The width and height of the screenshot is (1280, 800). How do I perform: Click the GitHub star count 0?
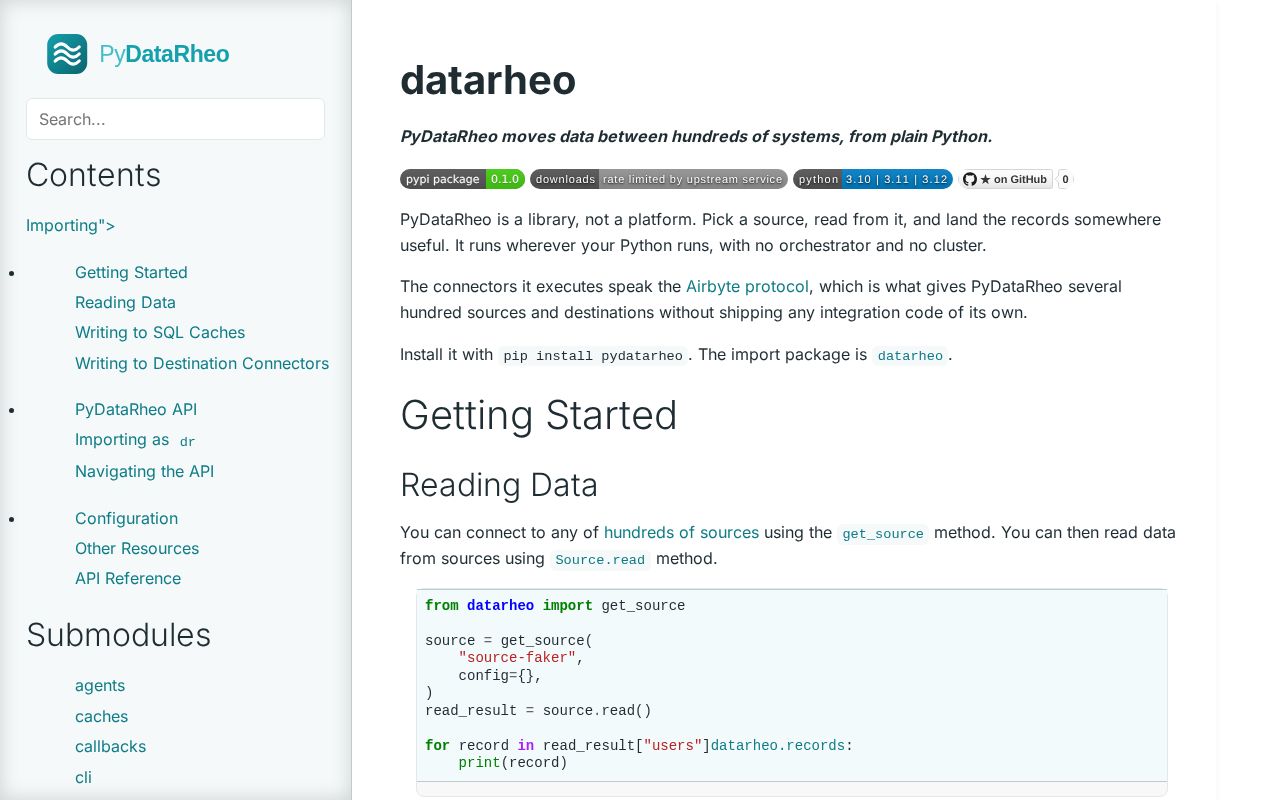click(1065, 179)
